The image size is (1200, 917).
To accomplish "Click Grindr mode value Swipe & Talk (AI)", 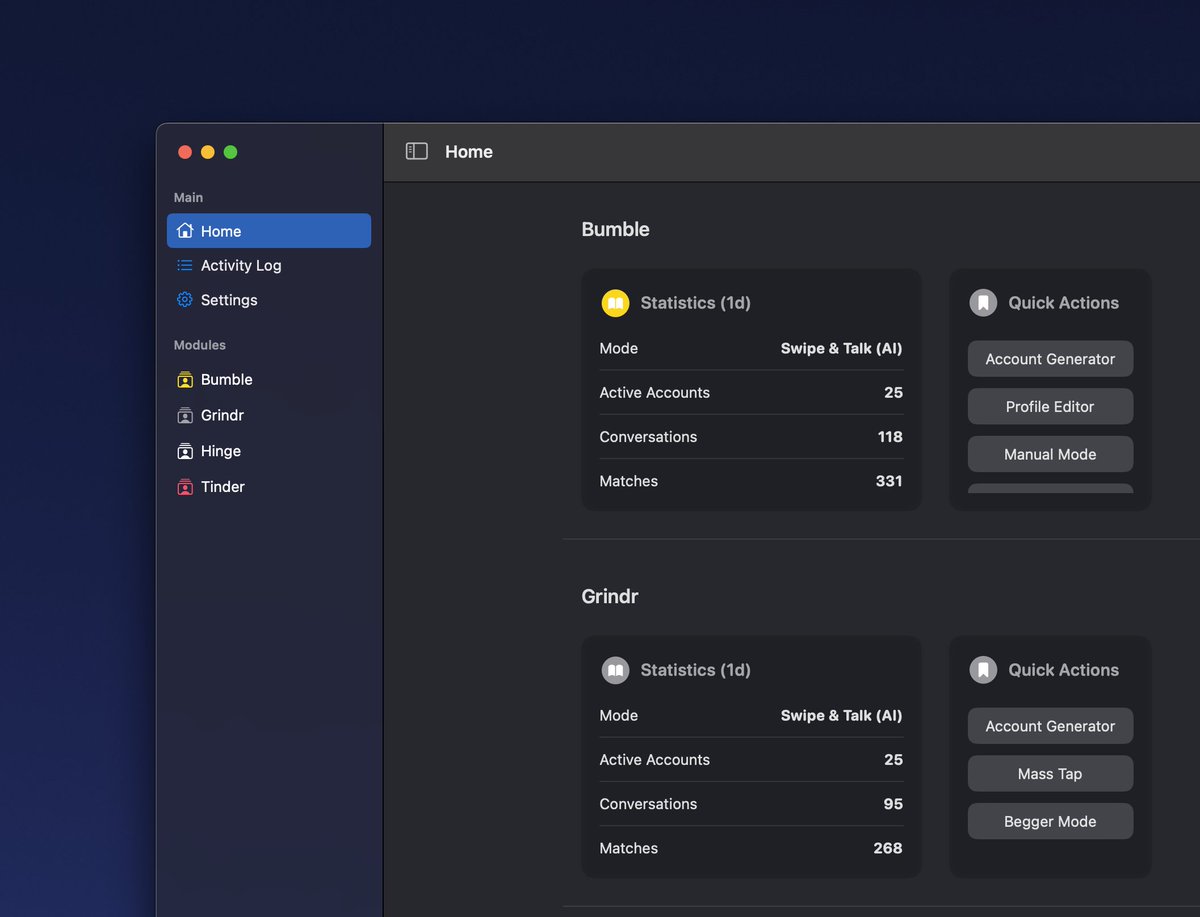I will pos(841,715).
